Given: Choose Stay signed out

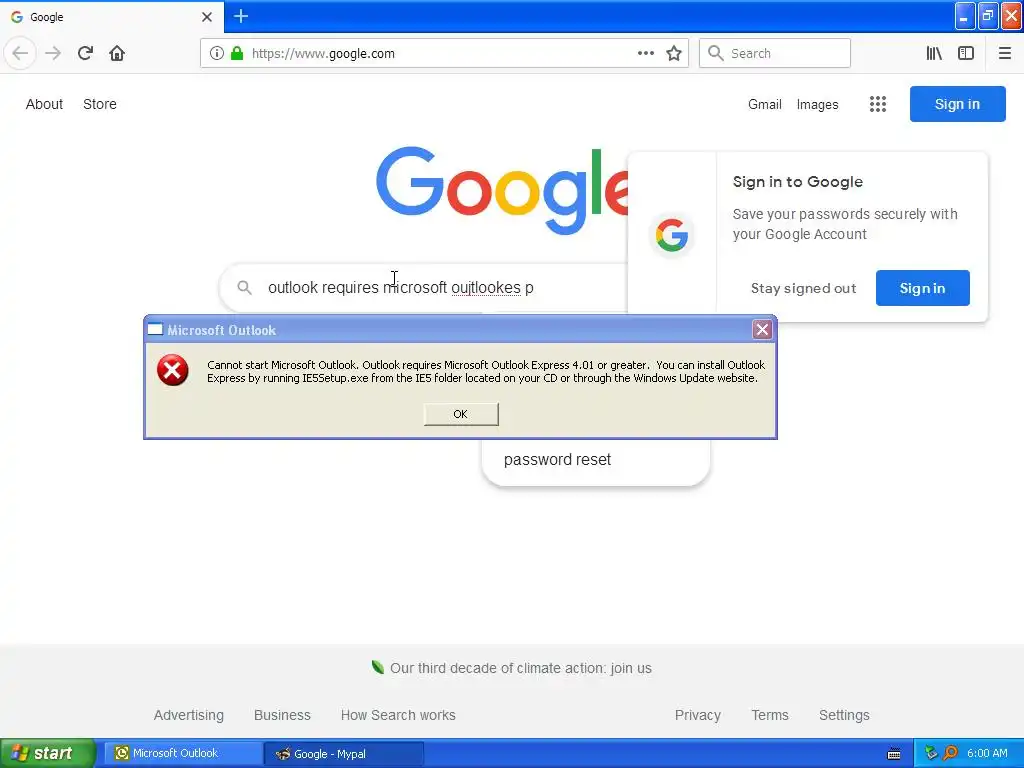Looking at the screenshot, I should pyautogui.click(x=803, y=288).
